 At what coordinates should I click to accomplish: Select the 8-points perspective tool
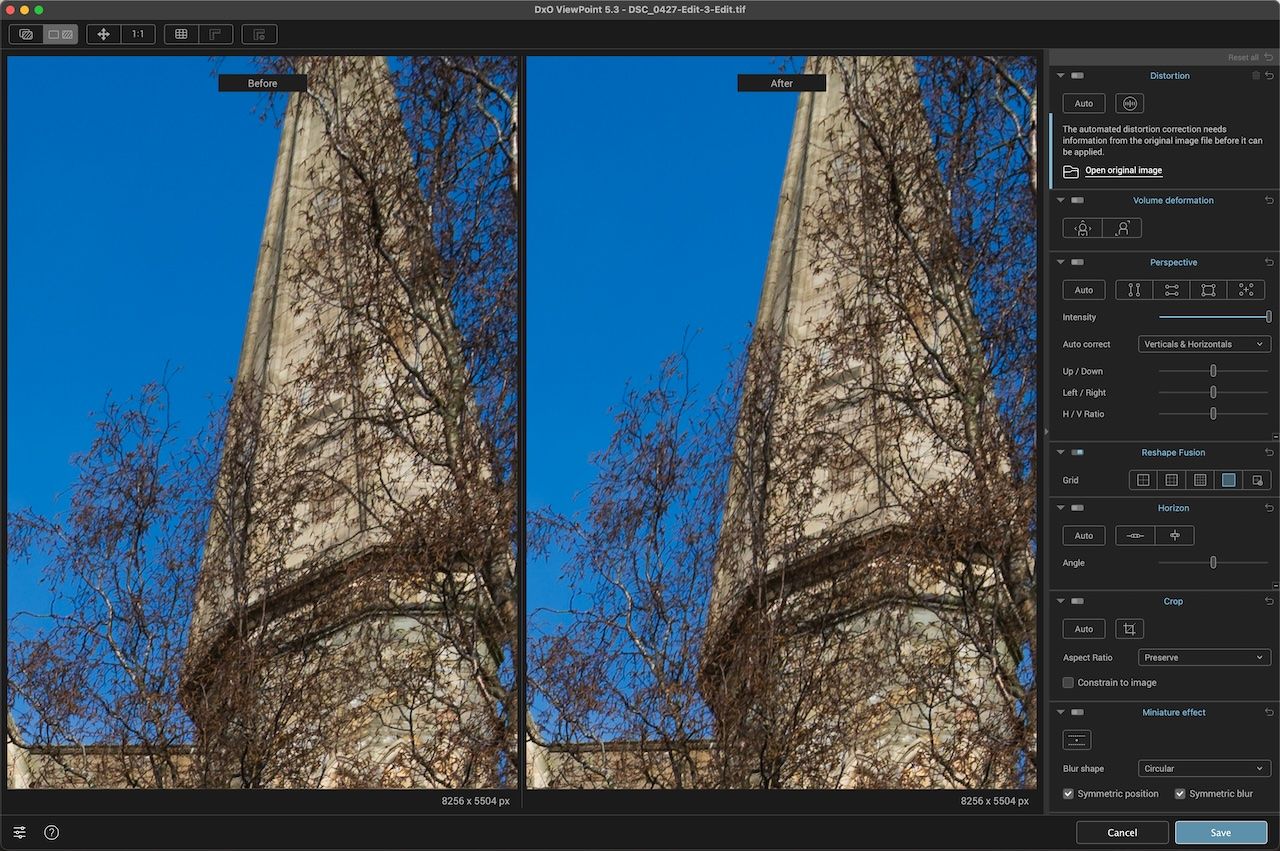click(x=1246, y=289)
